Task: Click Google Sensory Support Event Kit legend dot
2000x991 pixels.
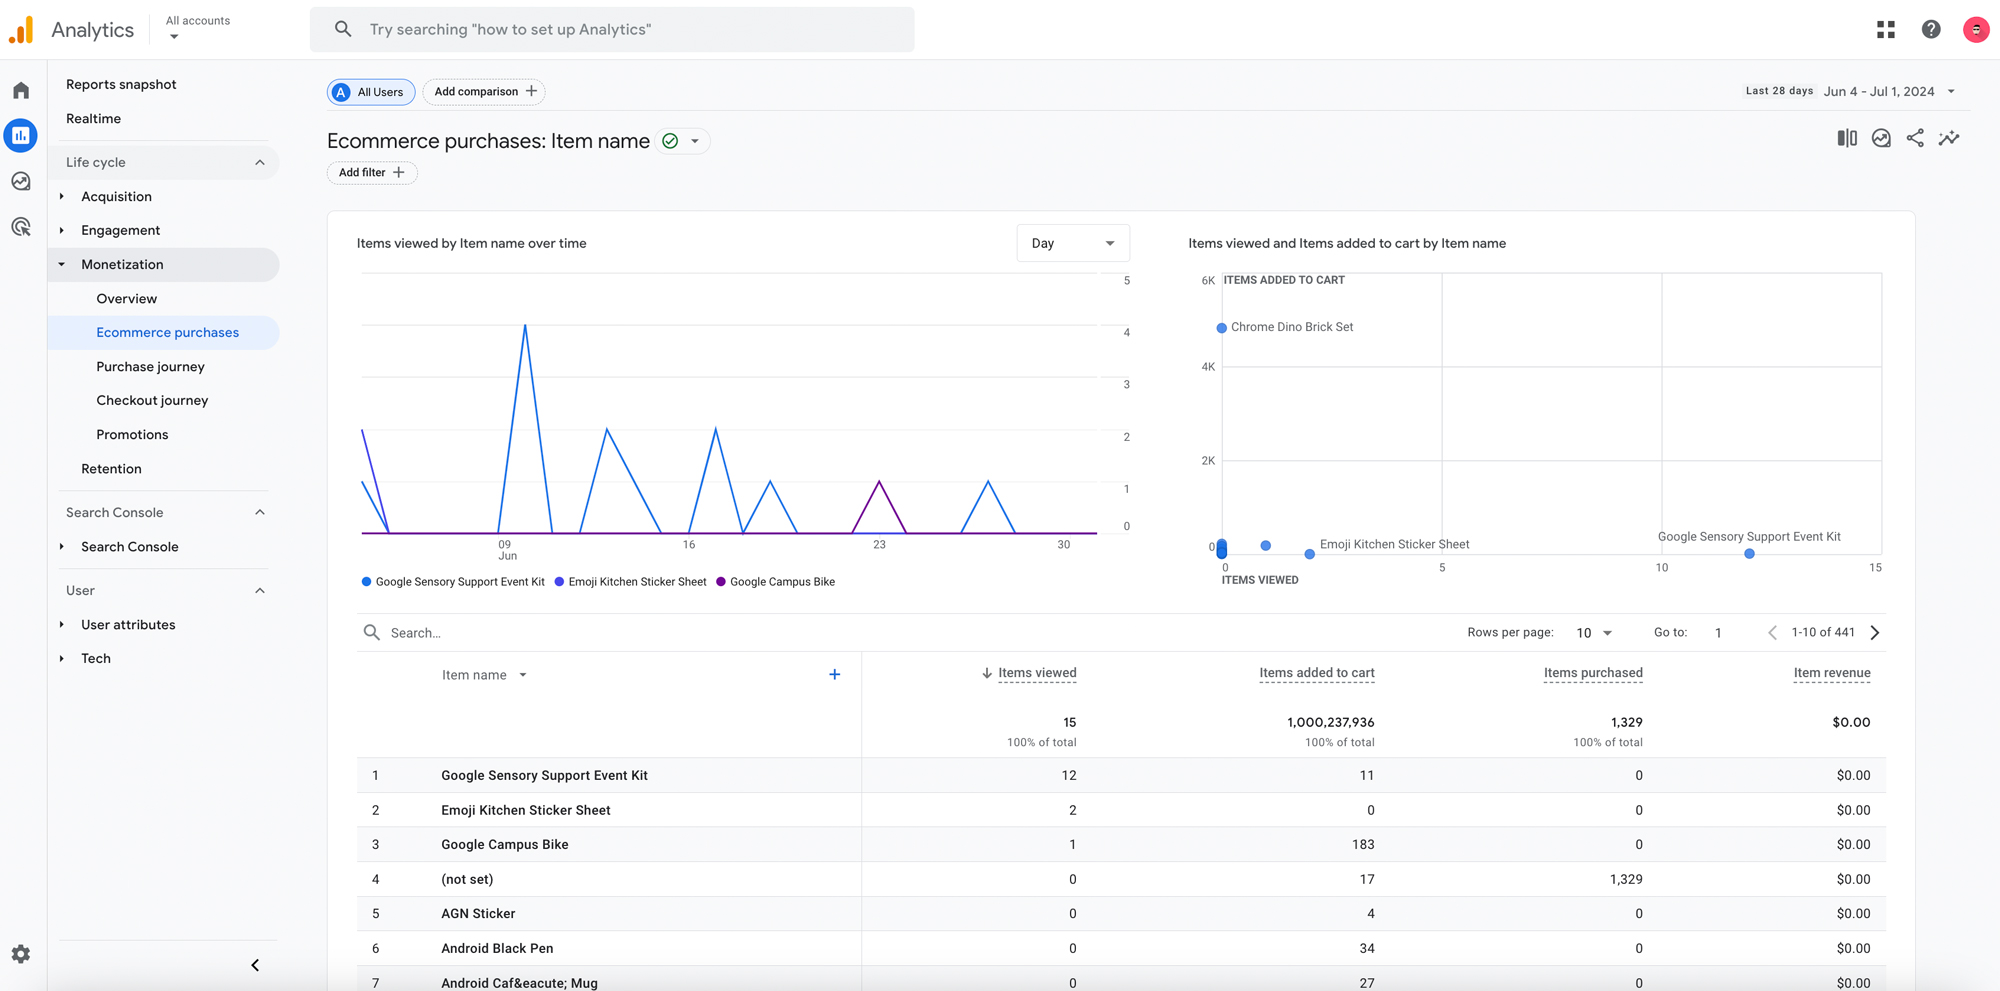Action: [366, 581]
